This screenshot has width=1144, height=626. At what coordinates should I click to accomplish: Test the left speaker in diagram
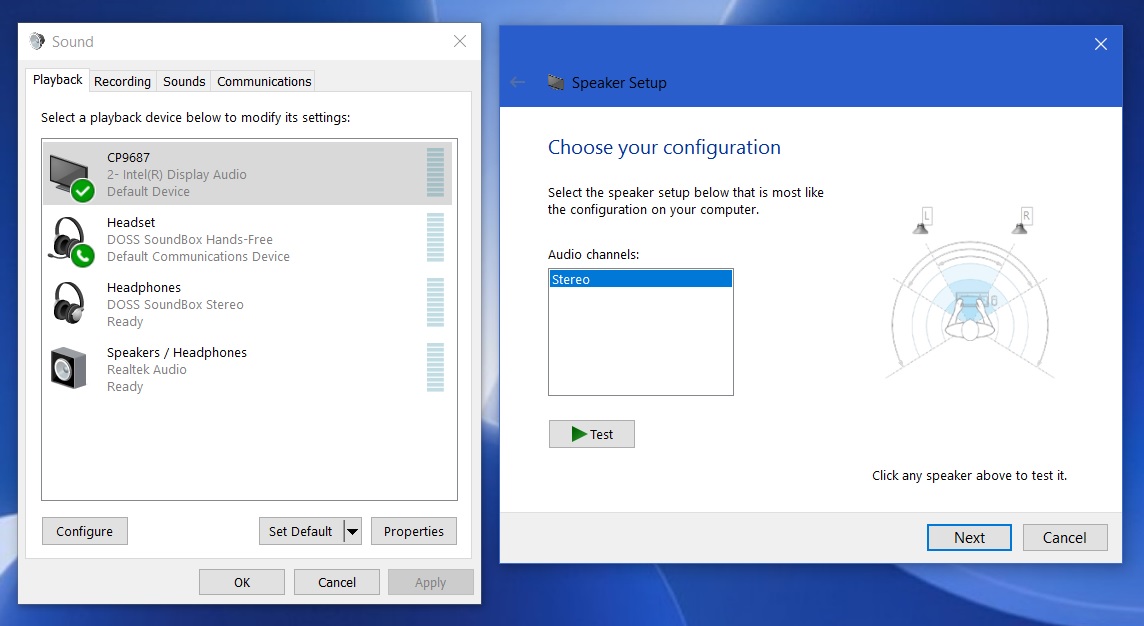tap(922, 222)
